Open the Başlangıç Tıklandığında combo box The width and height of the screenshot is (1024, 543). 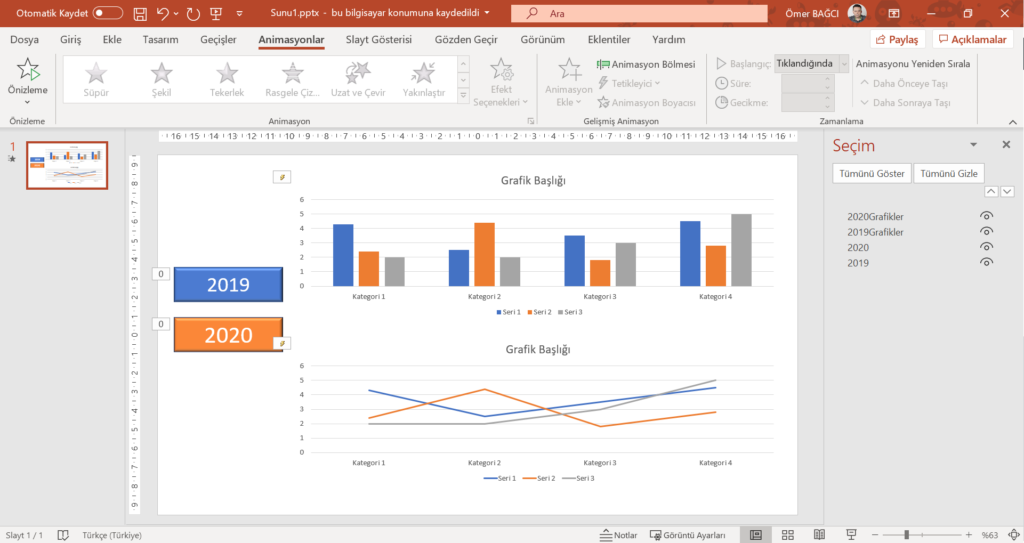tap(812, 63)
